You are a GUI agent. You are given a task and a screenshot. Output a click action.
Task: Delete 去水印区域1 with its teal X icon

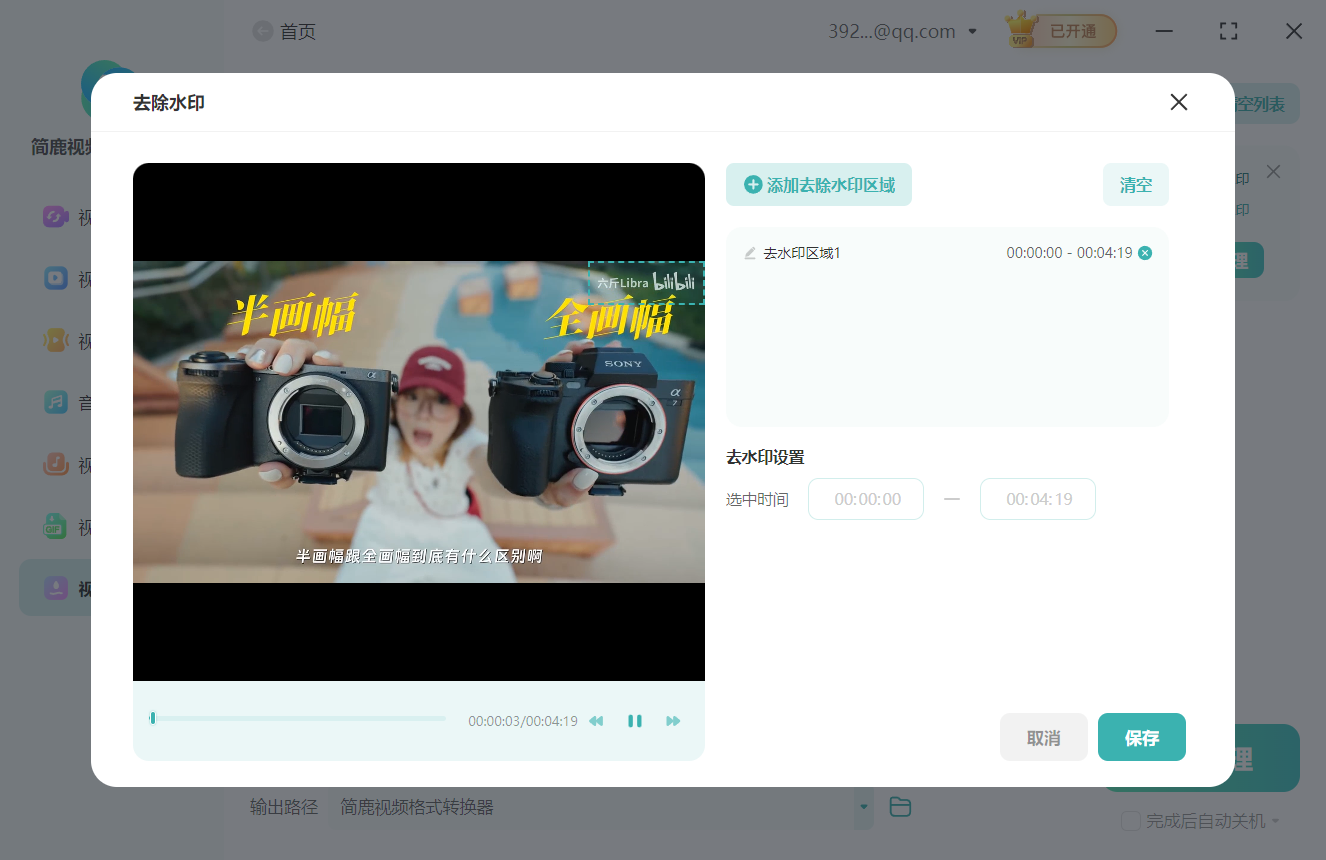click(1145, 253)
